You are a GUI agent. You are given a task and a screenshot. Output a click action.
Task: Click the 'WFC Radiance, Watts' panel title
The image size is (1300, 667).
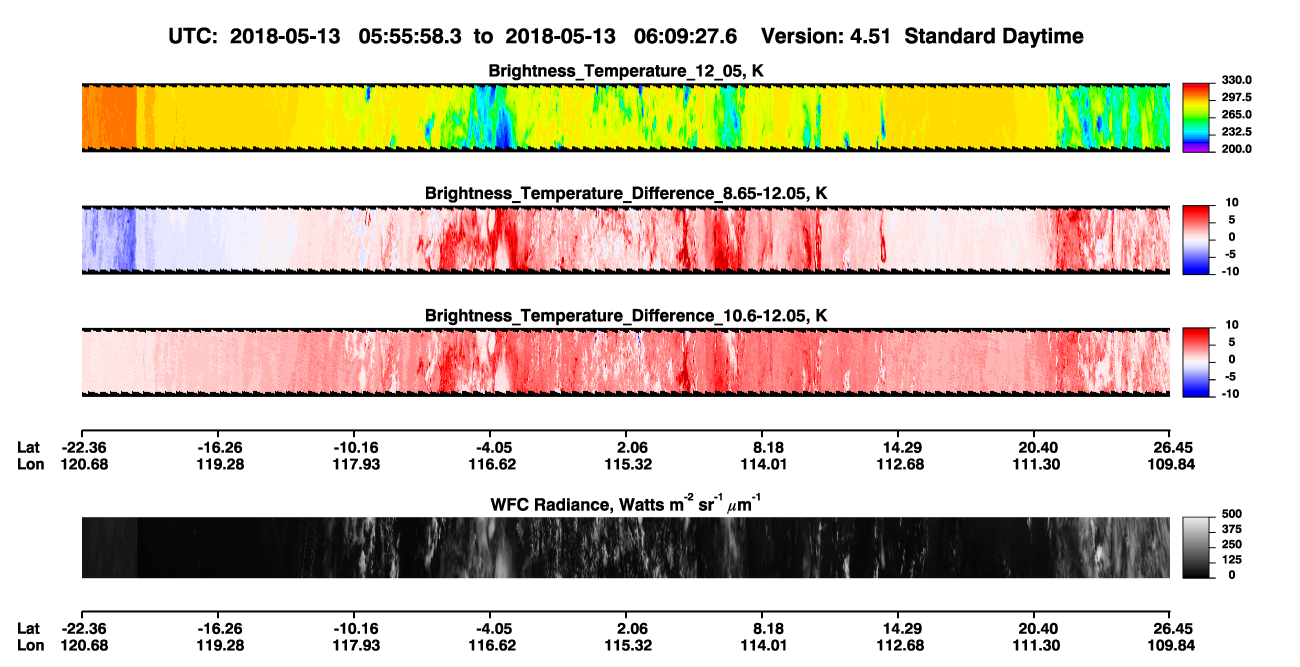click(626, 503)
